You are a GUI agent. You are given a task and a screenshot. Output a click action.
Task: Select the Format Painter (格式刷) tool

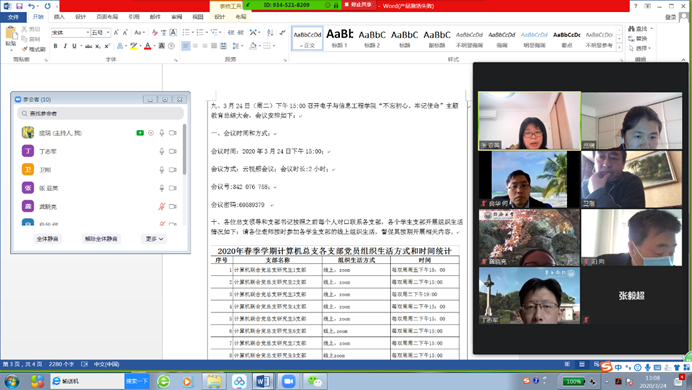pyautogui.click(x=34, y=49)
